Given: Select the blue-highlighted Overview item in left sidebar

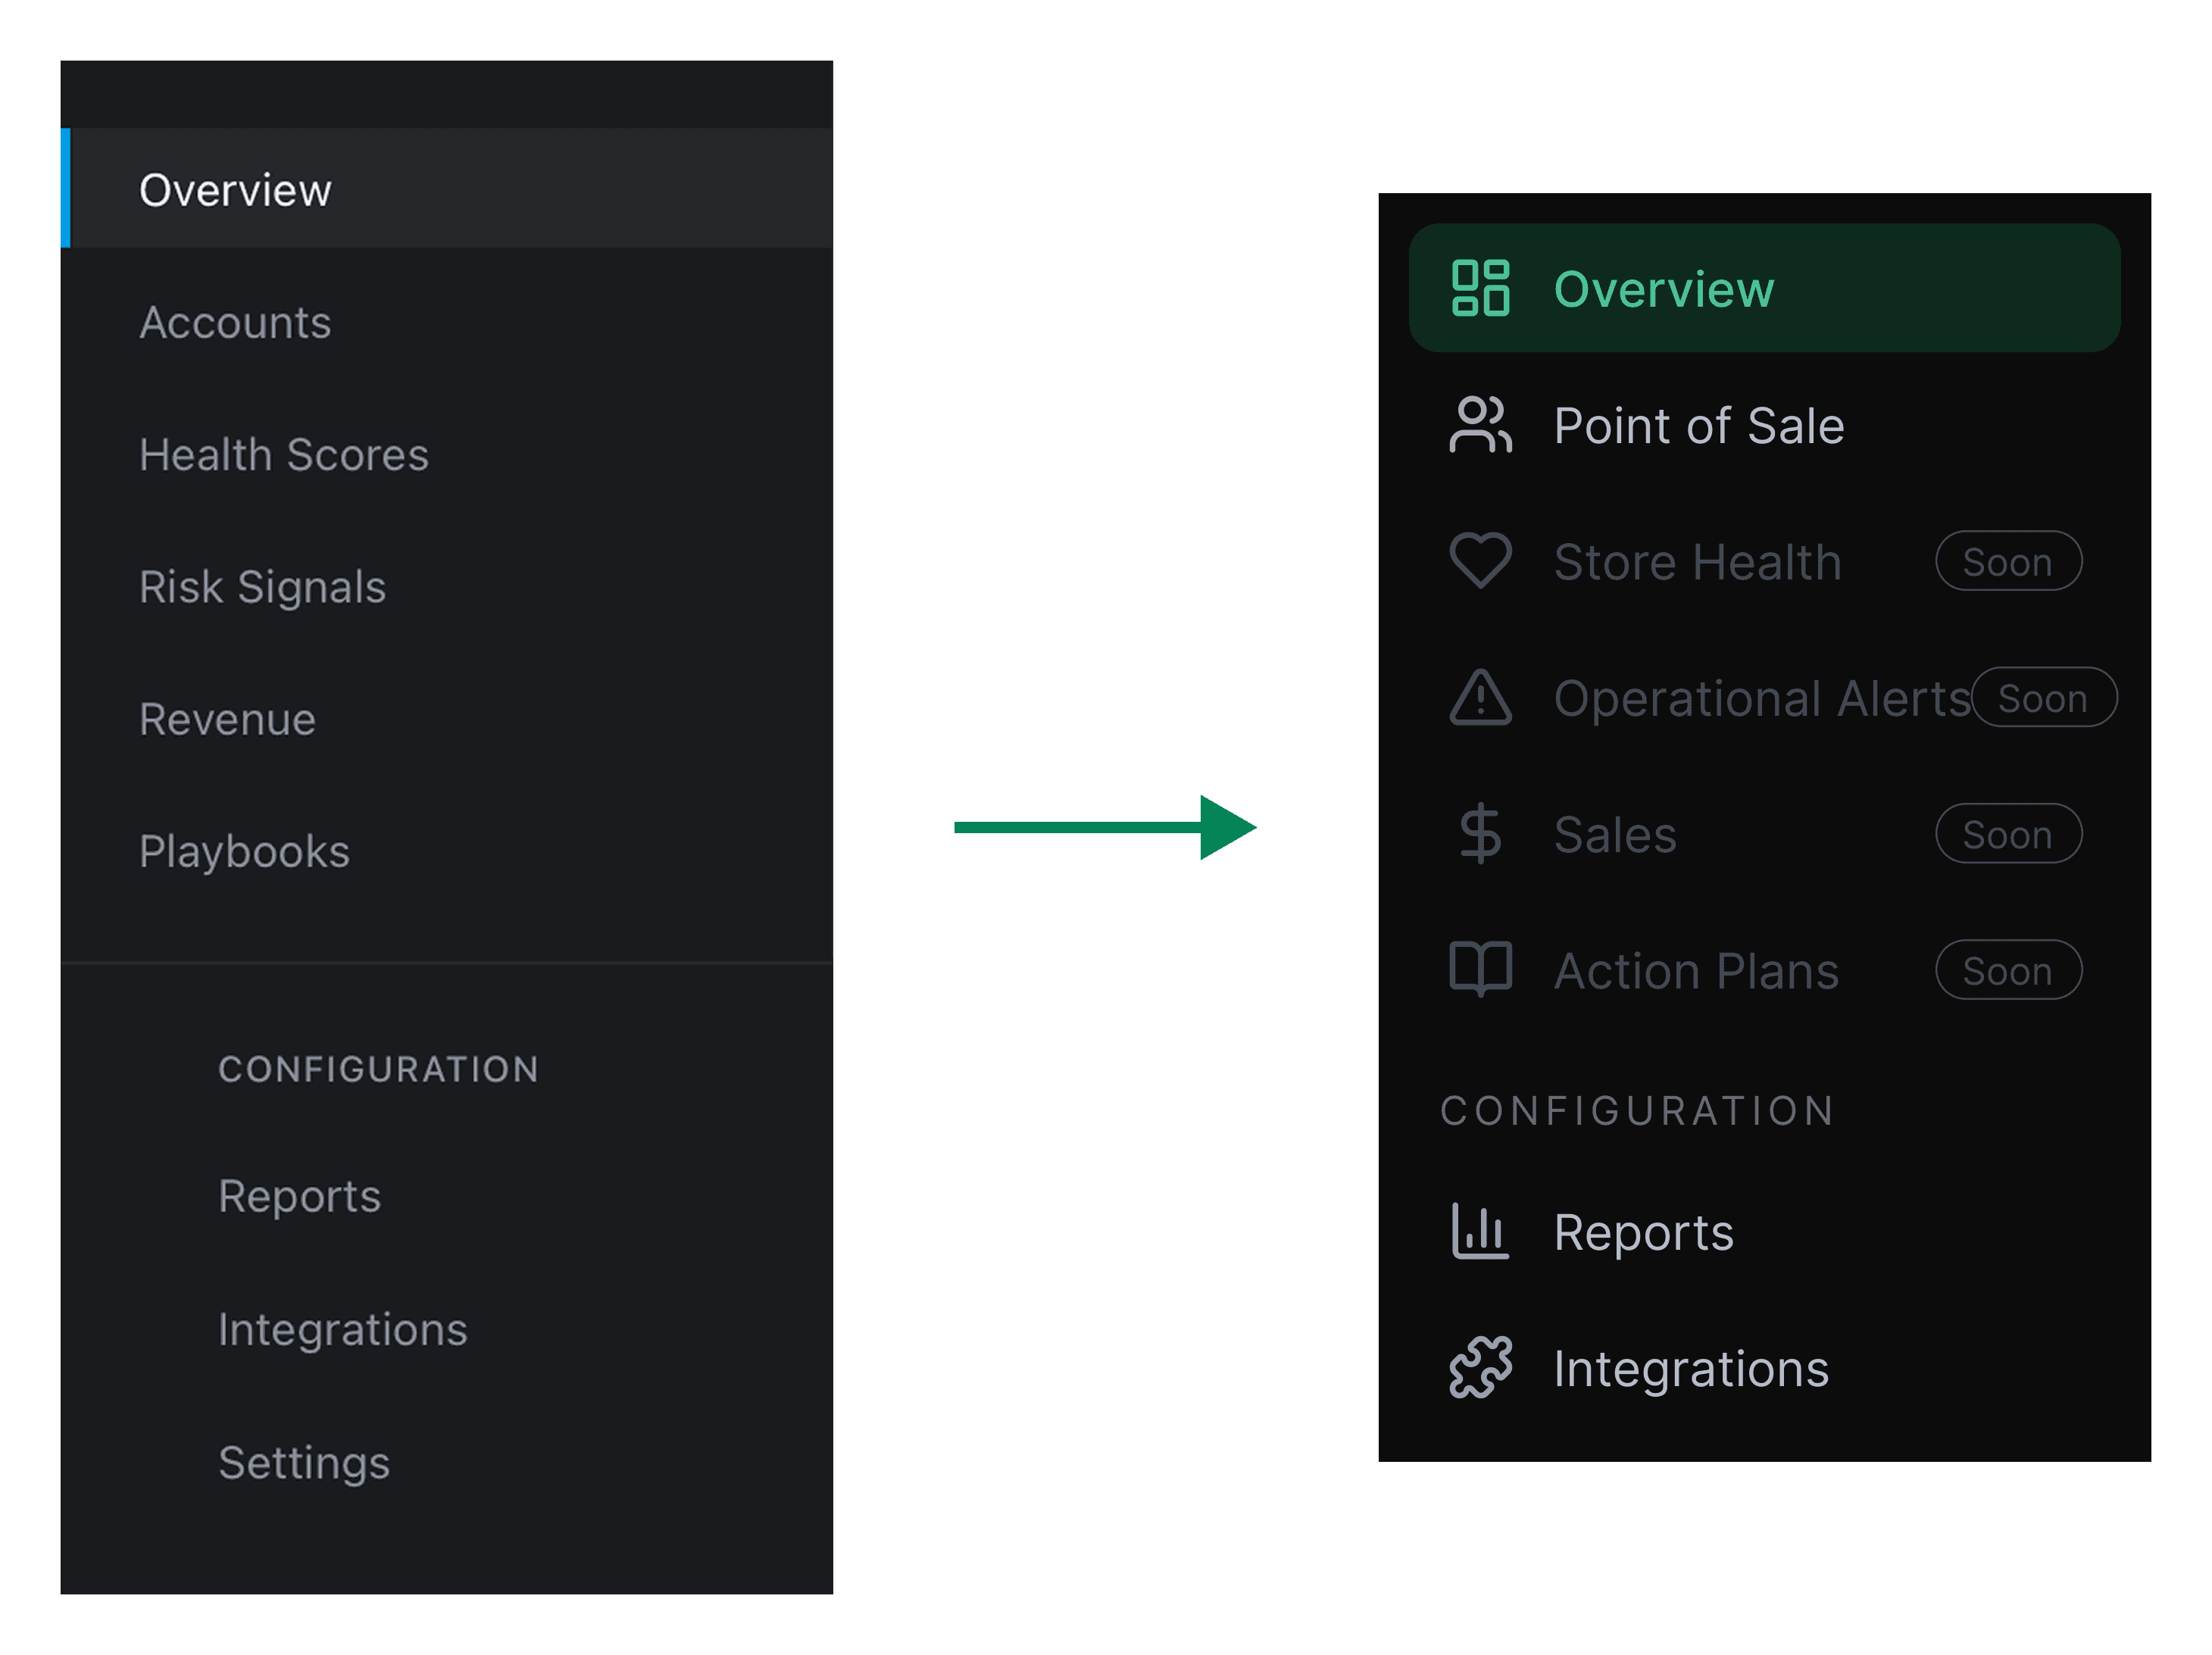Looking at the screenshot, I should pos(235,190).
